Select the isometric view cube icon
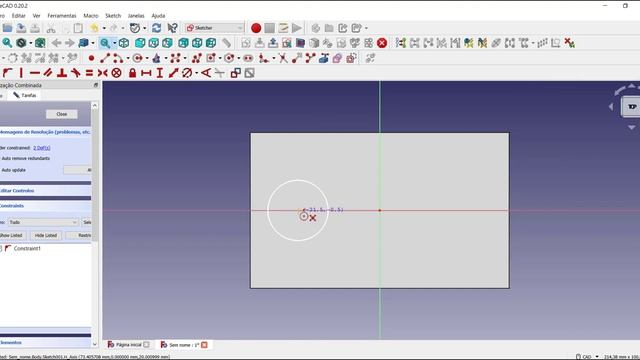Viewport: 640px width, 360px height. 124,43
